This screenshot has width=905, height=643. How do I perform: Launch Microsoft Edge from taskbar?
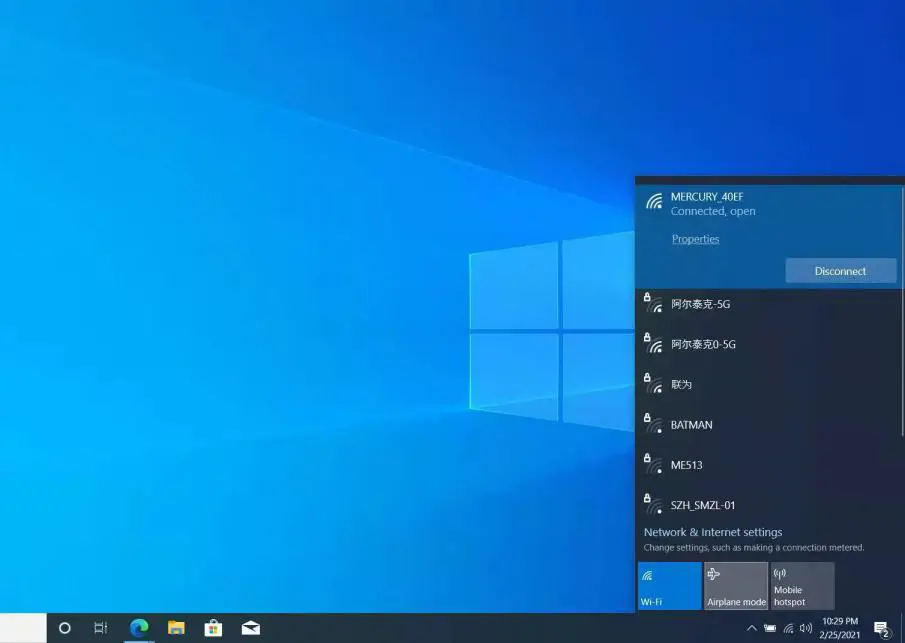click(139, 628)
